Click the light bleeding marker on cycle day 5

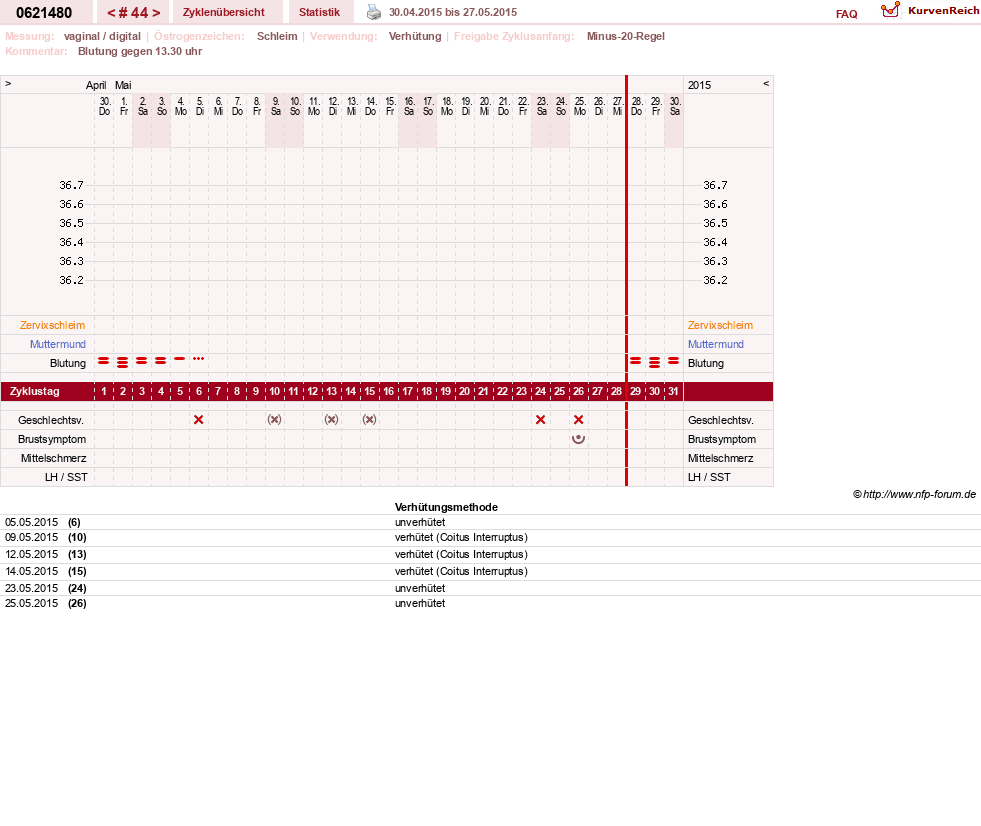180,359
